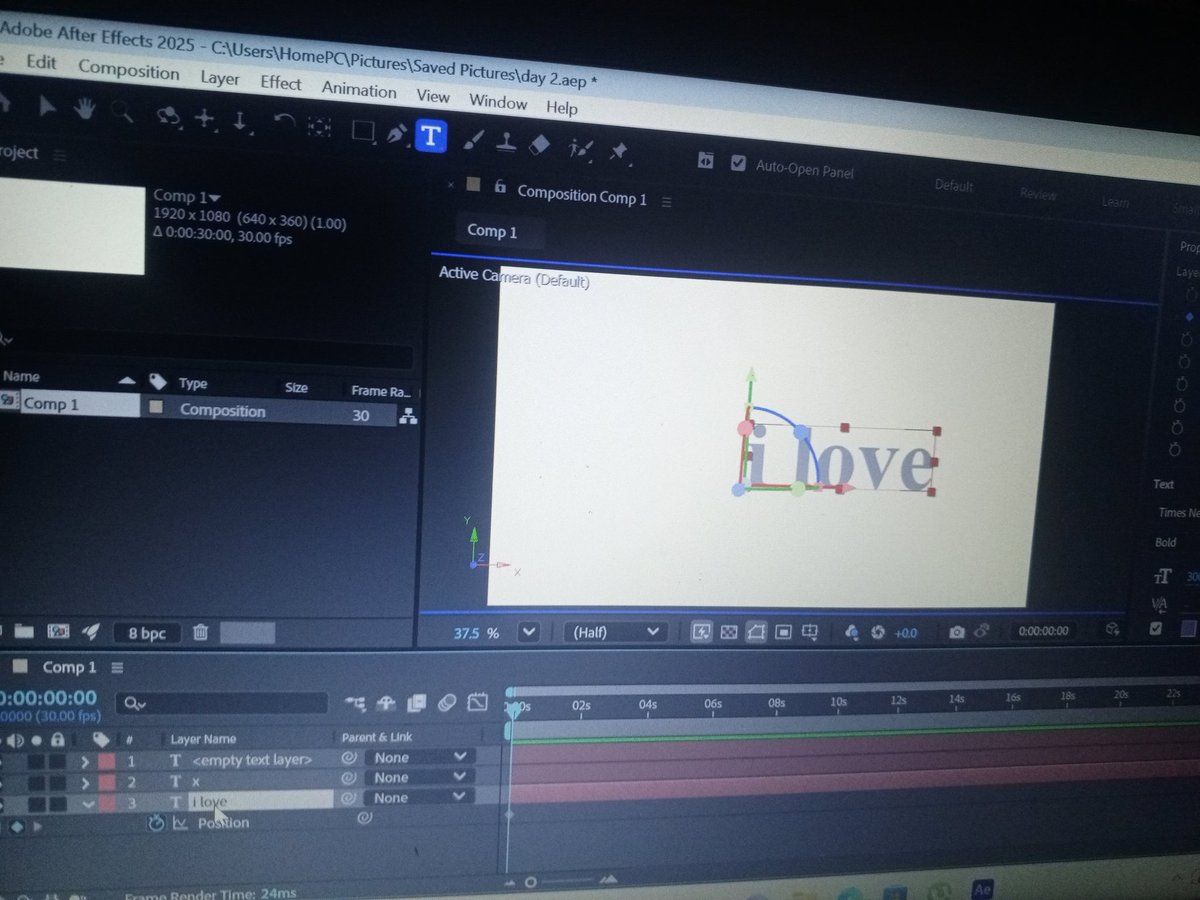
Task: Select the Roto Brush tool
Action: (579, 148)
